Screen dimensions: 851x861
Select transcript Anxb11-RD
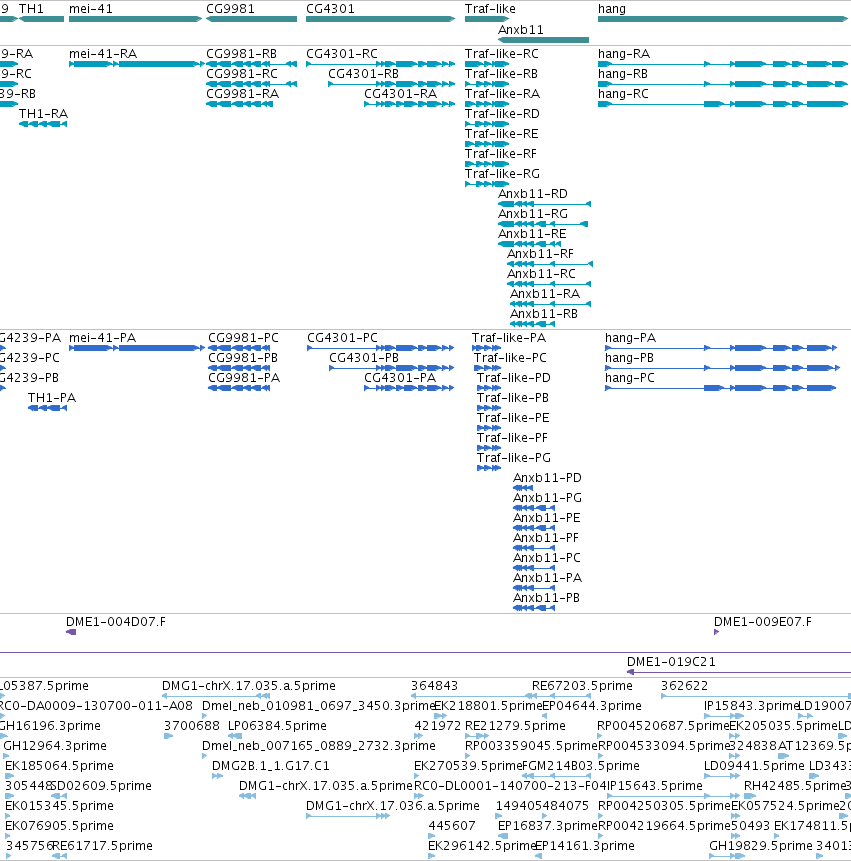point(545,204)
